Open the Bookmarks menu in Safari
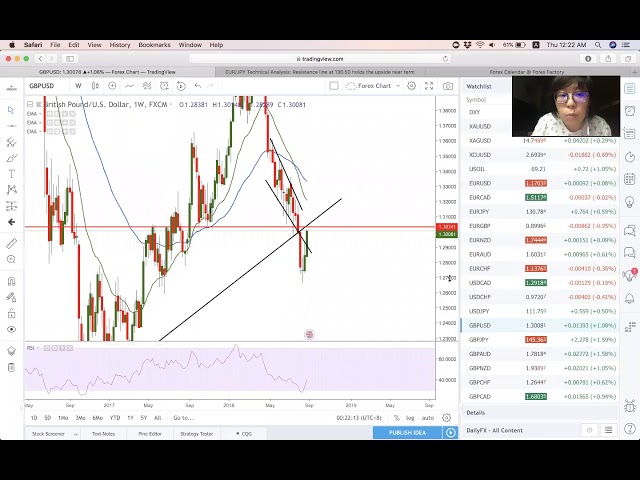The image size is (640, 480). click(x=154, y=45)
